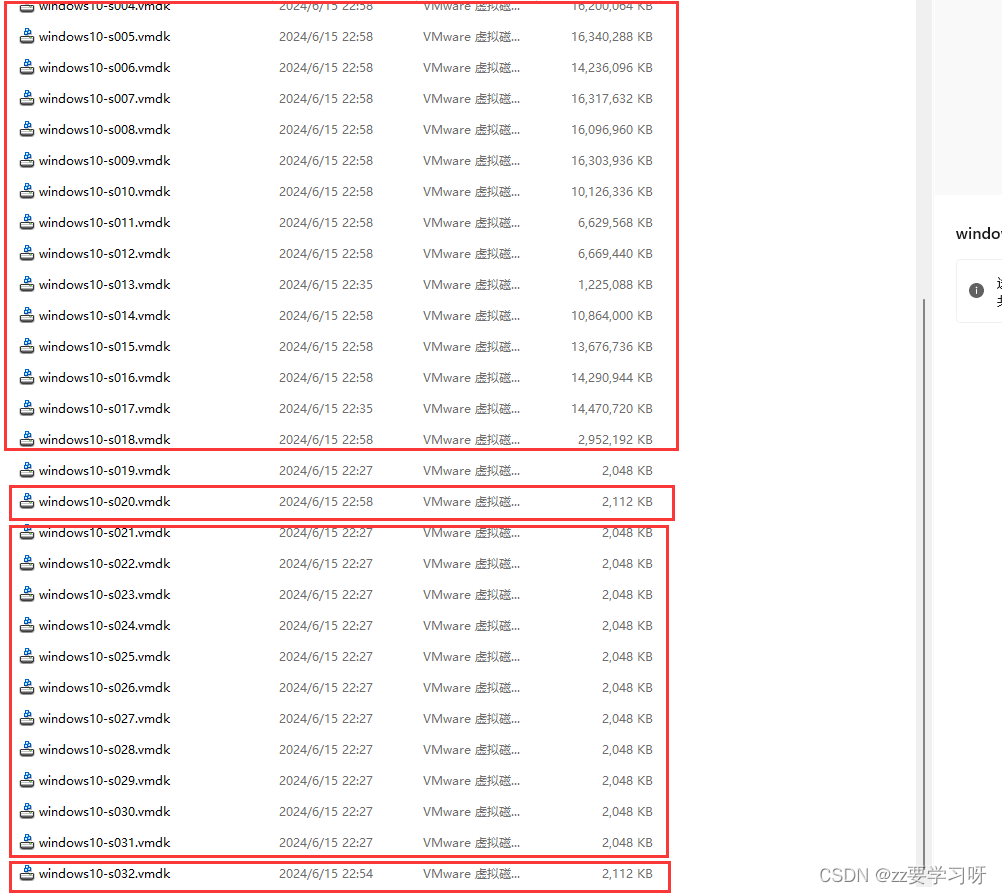The image size is (1002, 894).
Task: Click the date of windows10-s013.vmdk
Action: (x=326, y=285)
